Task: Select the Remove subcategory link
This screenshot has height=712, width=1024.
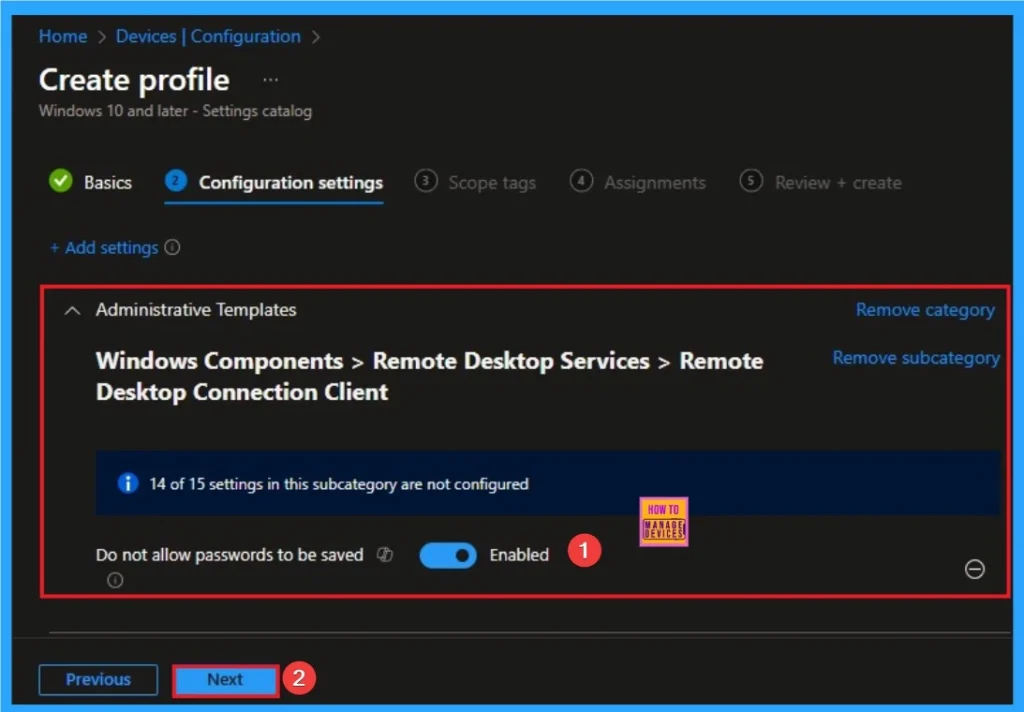Action: coord(916,357)
